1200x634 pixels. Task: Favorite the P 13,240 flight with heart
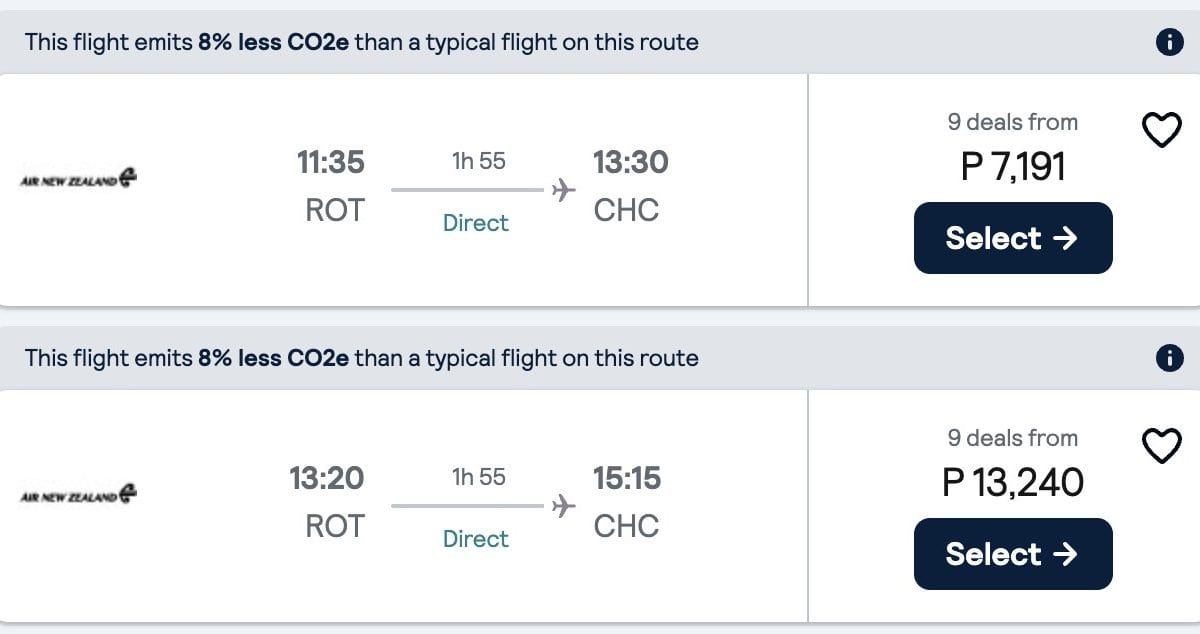[1161, 445]
